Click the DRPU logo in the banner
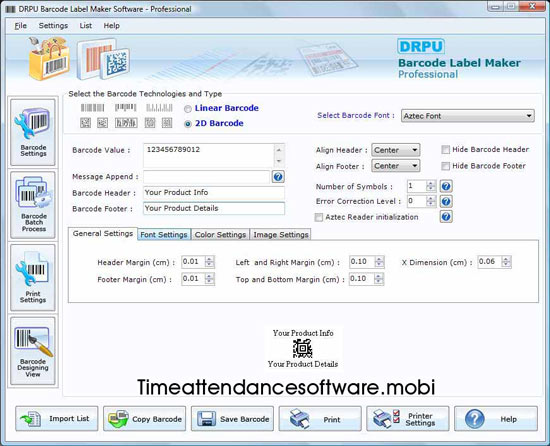 pyautogui.click(x=421, y=46)
